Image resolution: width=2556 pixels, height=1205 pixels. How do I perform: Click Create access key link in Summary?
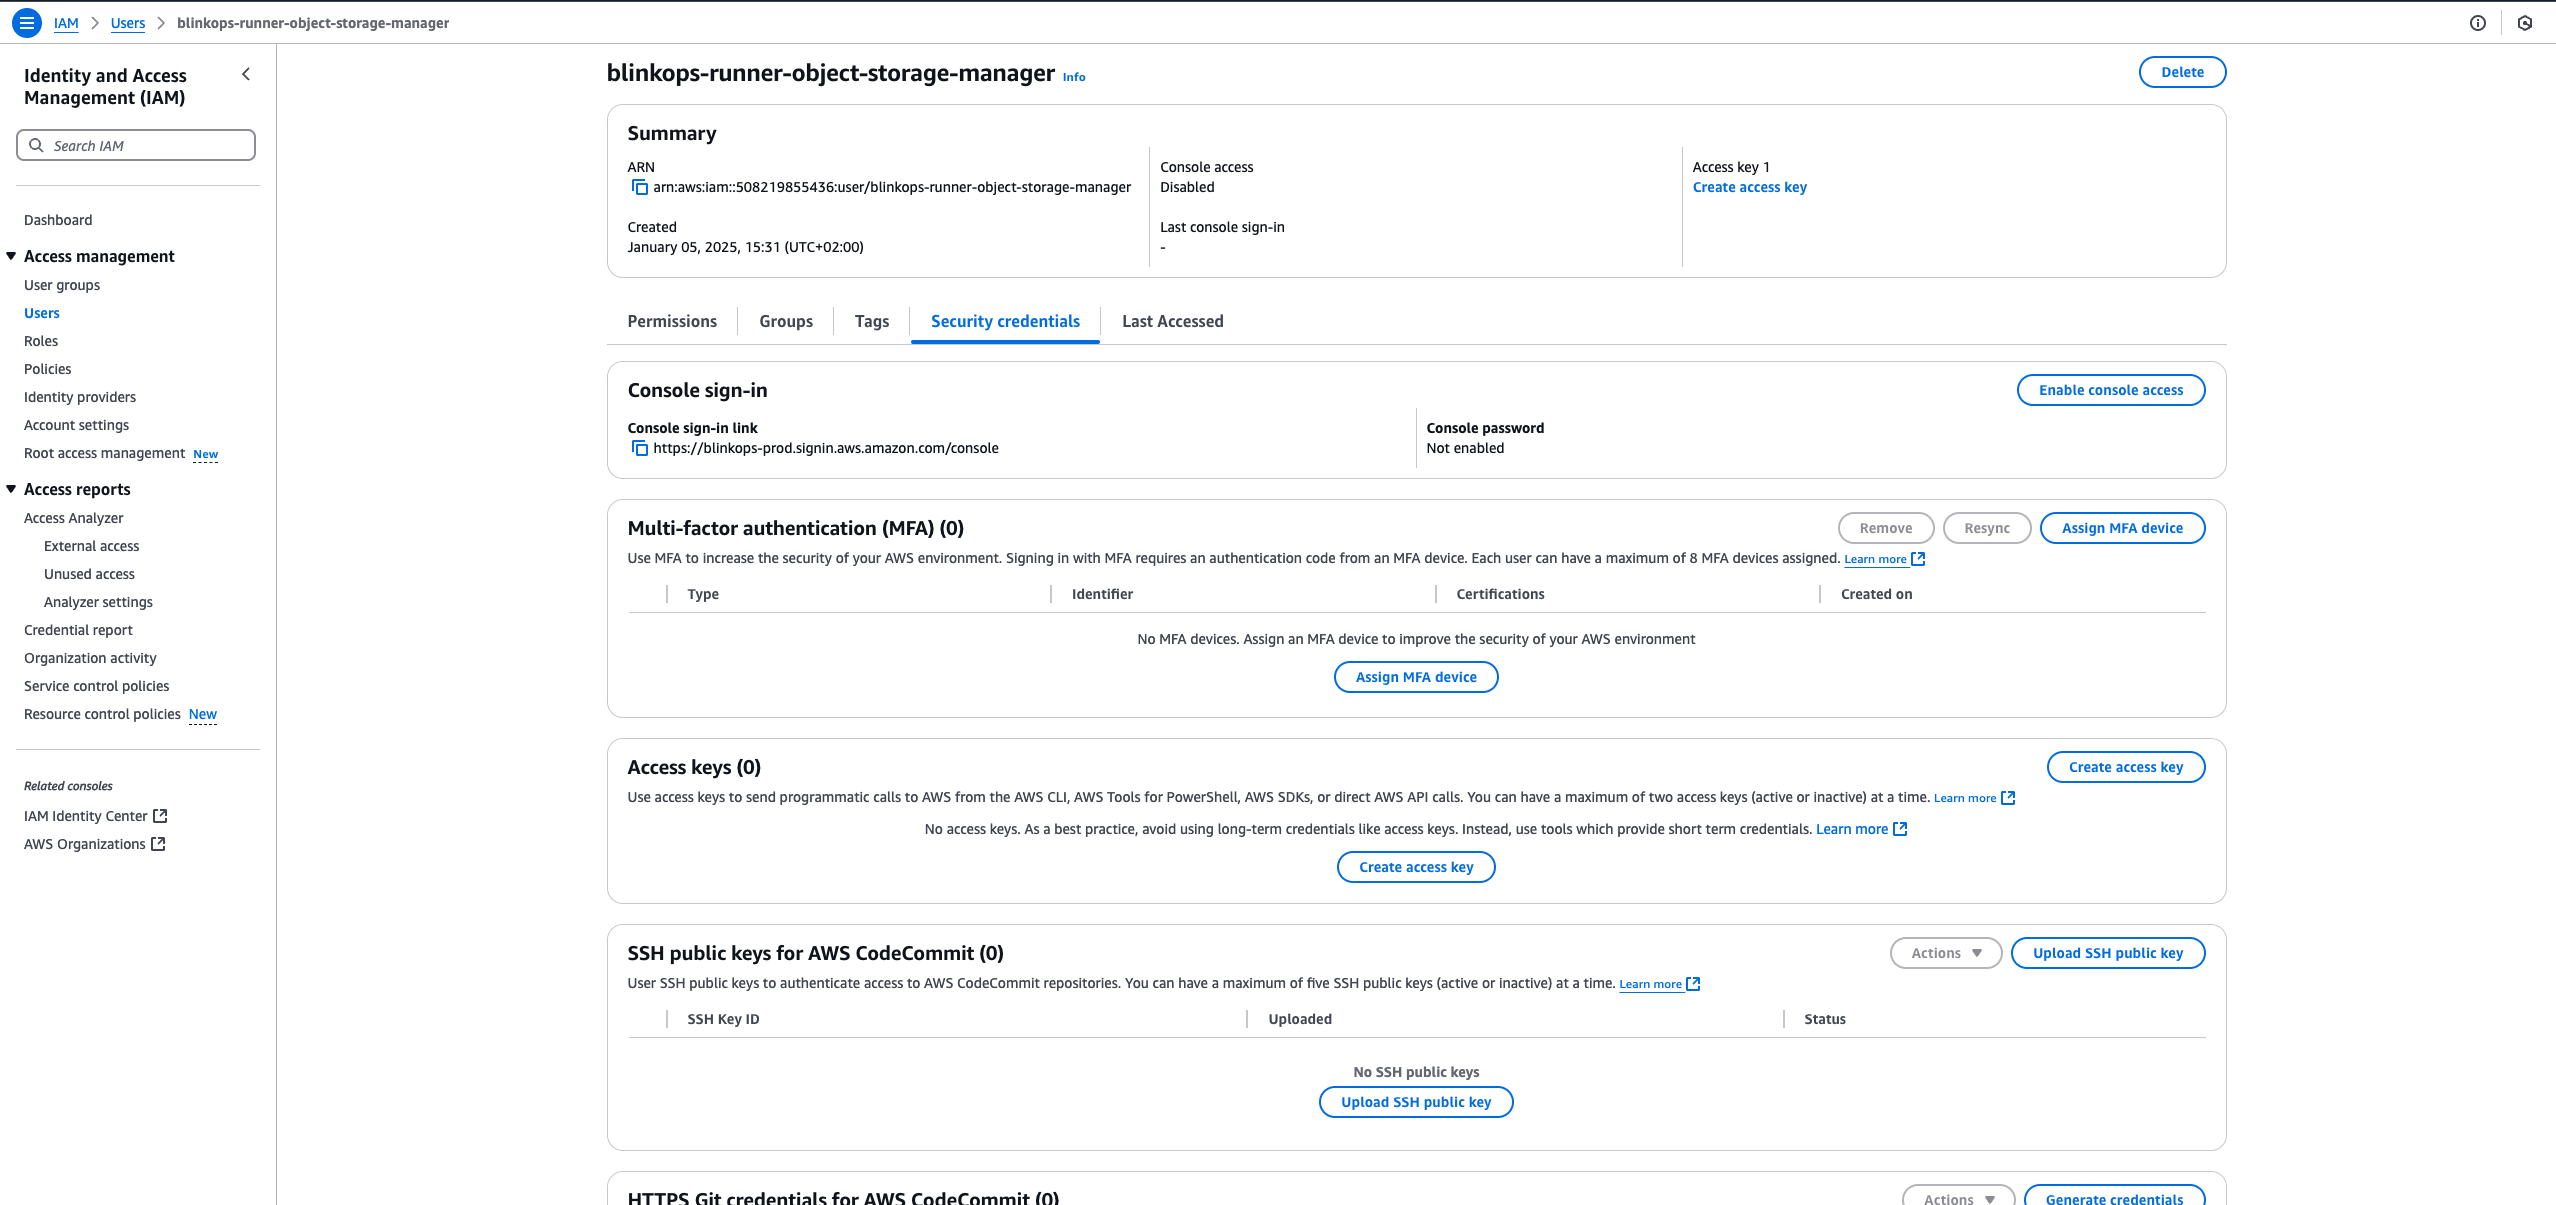tap(1749, 187)
